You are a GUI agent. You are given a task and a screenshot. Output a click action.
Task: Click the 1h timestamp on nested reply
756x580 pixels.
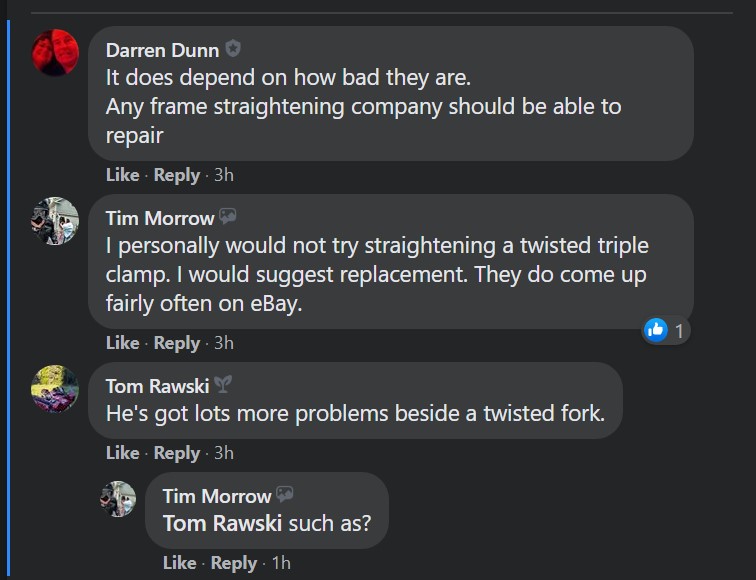pyautogui.click(x=281, y=563)
